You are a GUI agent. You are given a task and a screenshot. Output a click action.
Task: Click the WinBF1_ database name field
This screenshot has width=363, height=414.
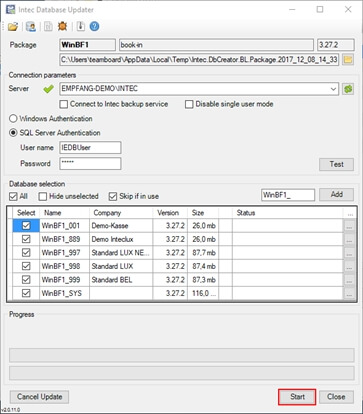(288, 195)
